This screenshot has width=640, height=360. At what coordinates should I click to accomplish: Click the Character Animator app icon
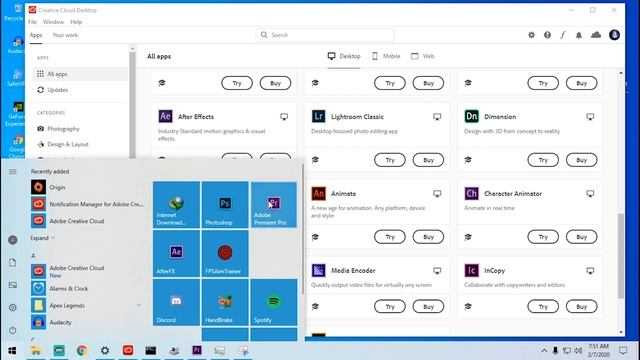pos(471,193)
